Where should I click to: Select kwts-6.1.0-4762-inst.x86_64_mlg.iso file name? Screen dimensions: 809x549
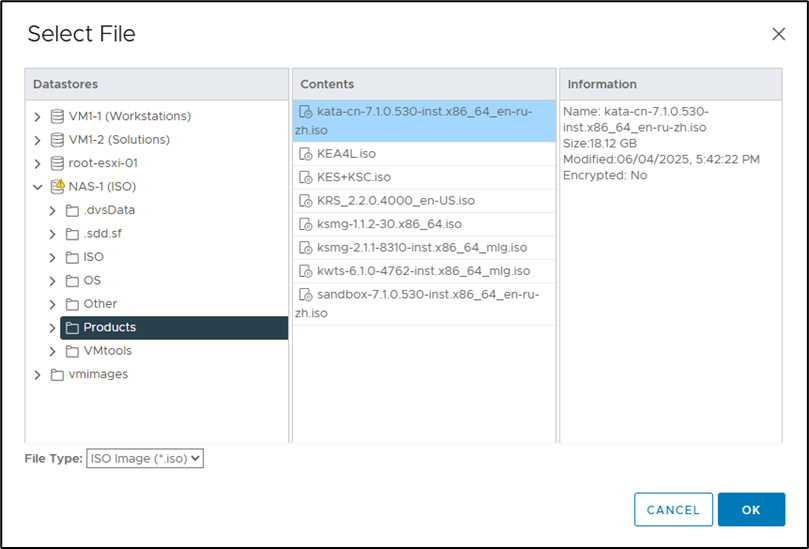pos(424,271)
